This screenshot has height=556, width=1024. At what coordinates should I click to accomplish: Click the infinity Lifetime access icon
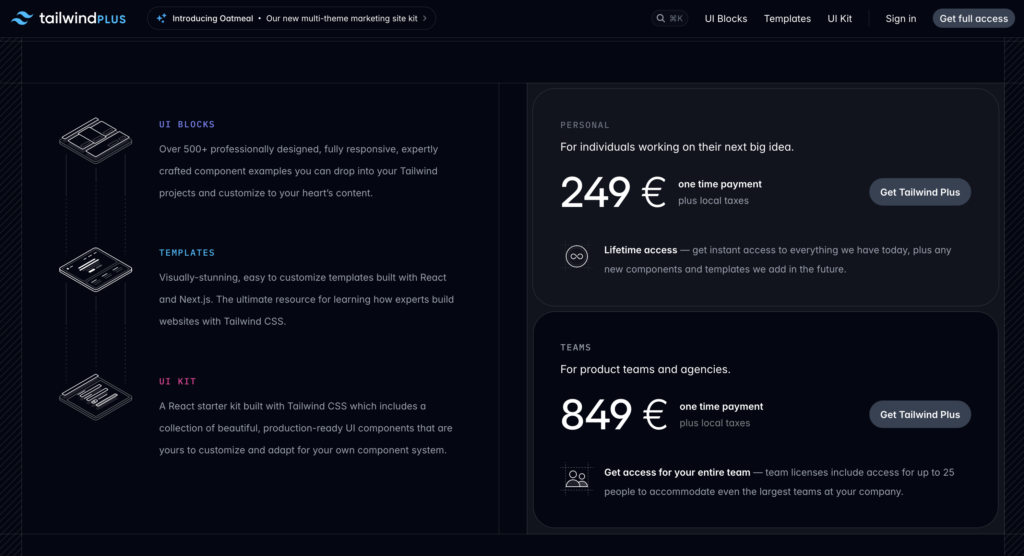[576, 257]
